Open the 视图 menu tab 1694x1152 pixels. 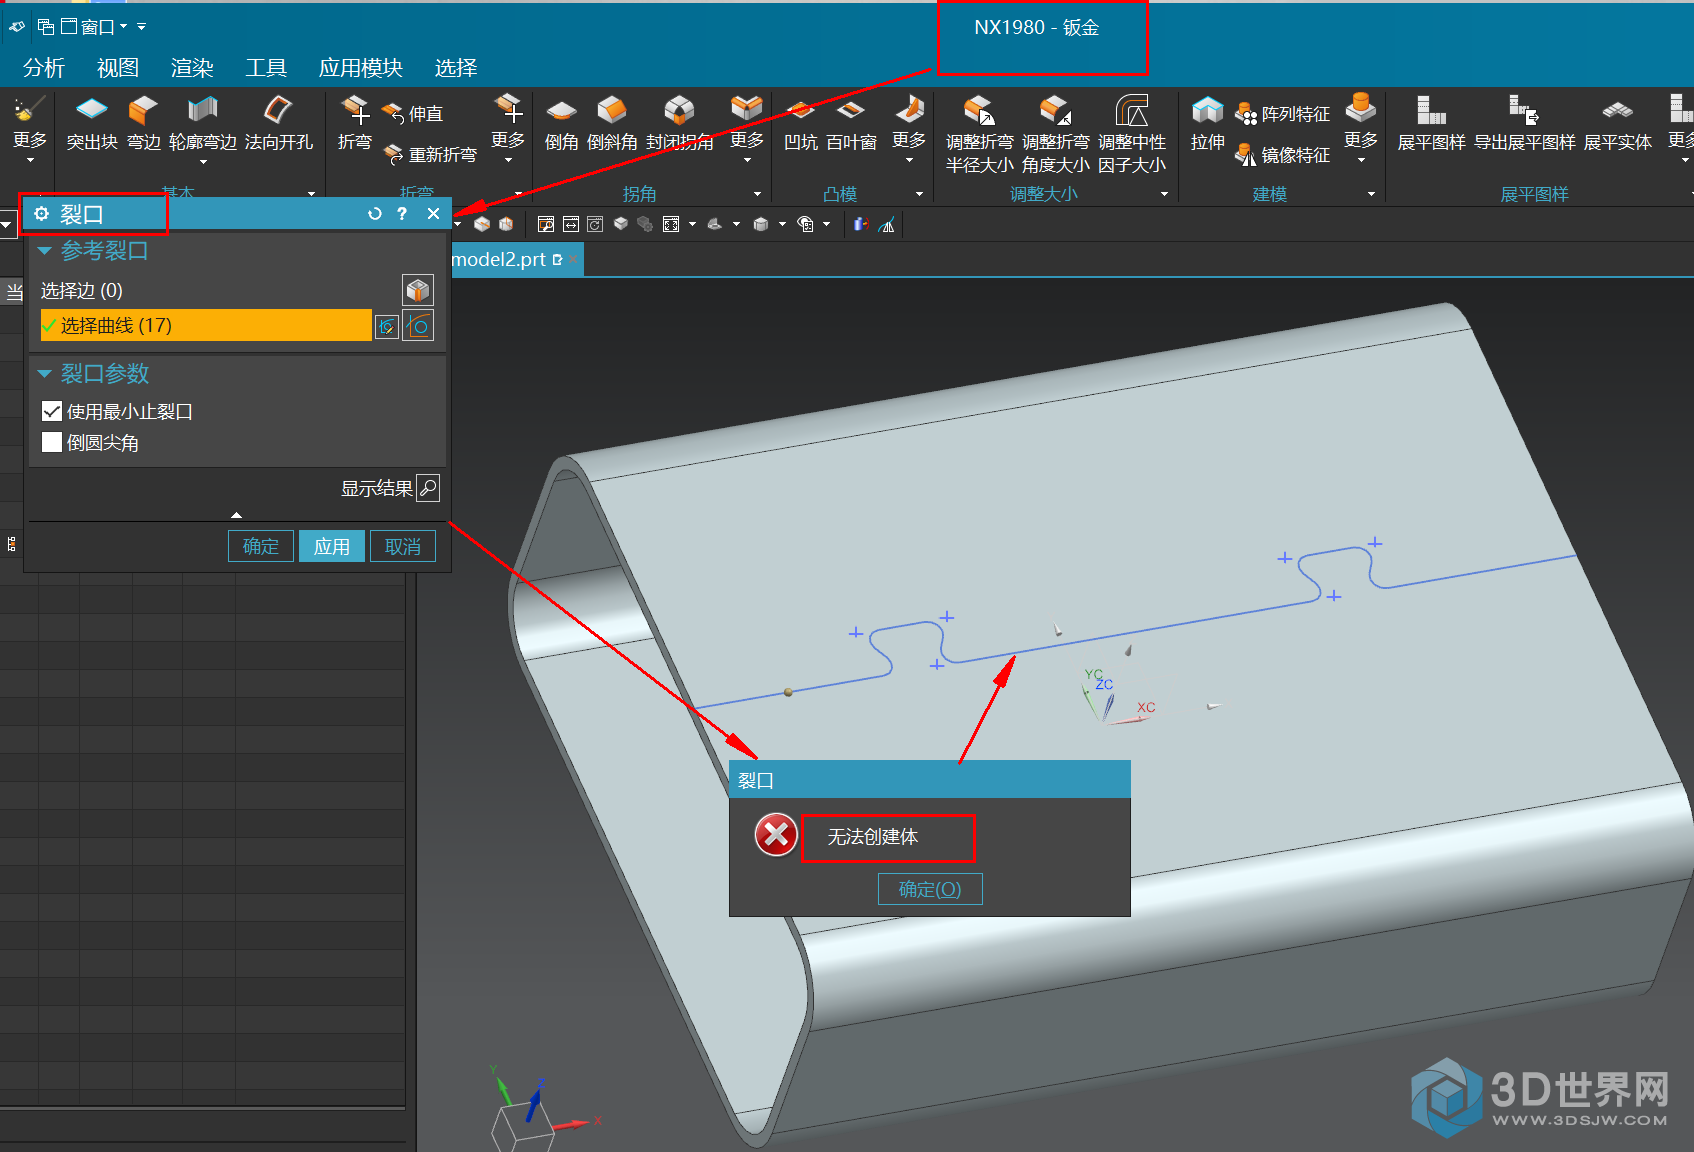(118, 68)
